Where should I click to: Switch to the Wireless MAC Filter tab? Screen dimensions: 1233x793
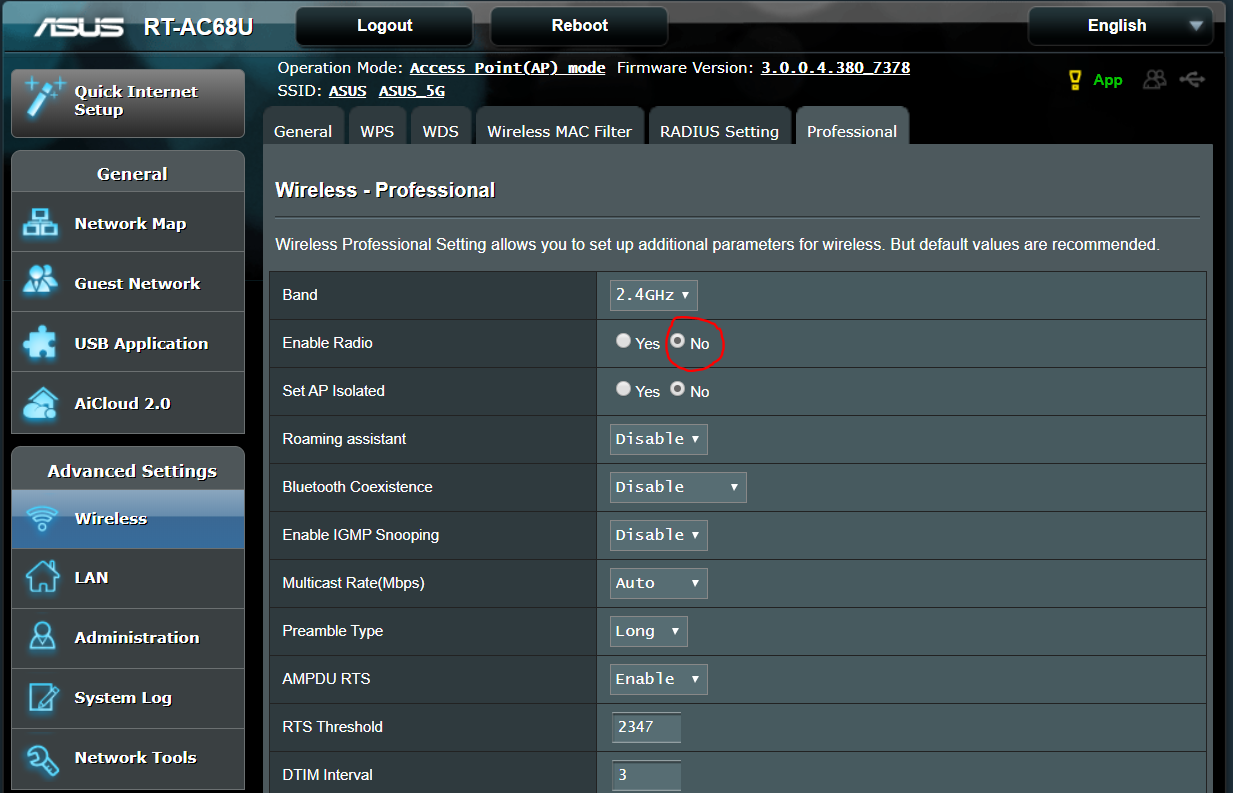point(559,131)
